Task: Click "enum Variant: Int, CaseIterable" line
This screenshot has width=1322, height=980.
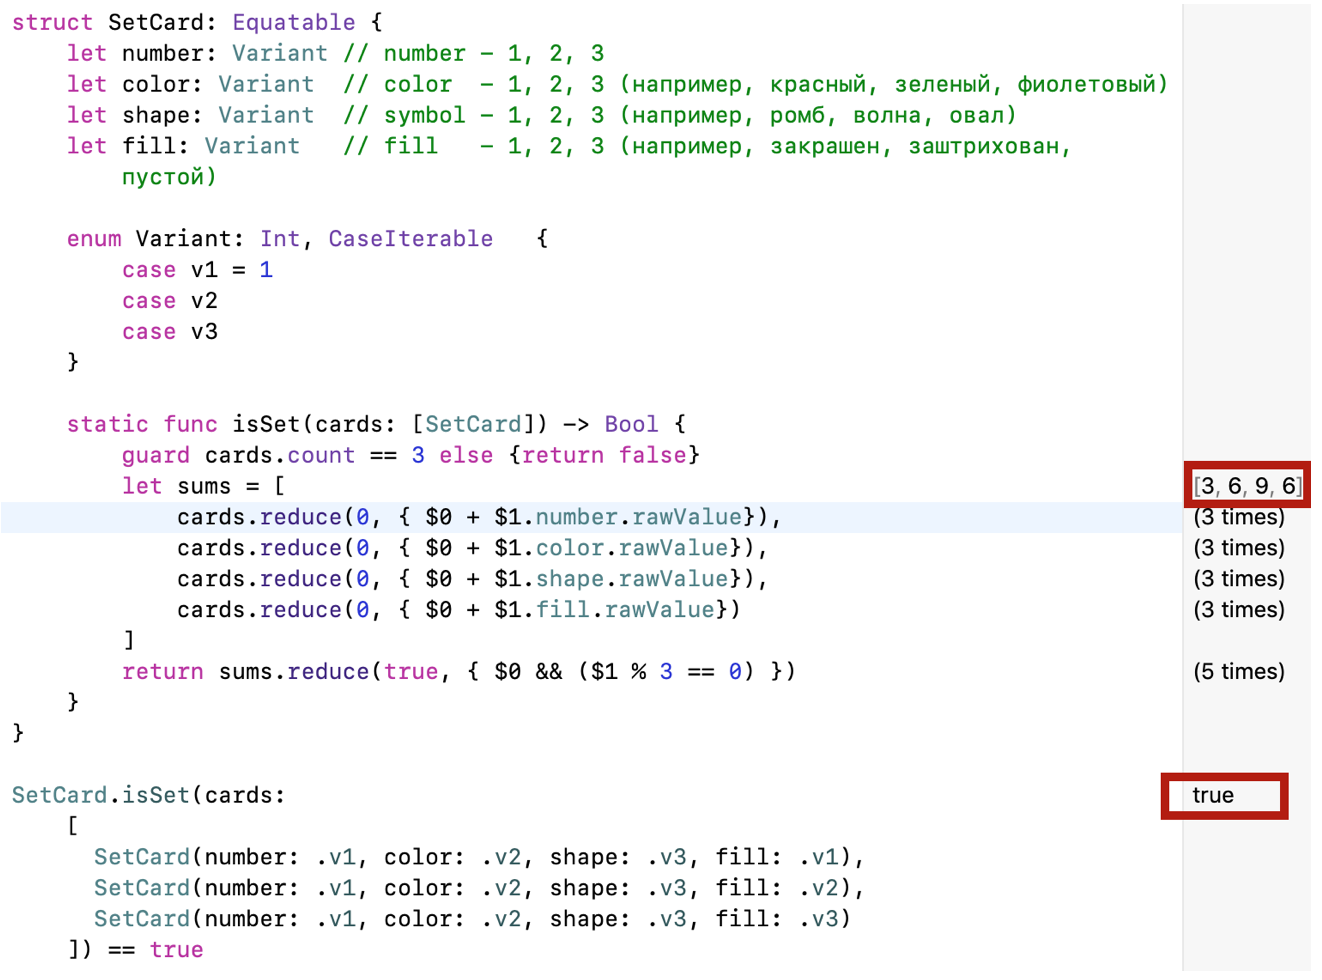Action: [308, 239]
